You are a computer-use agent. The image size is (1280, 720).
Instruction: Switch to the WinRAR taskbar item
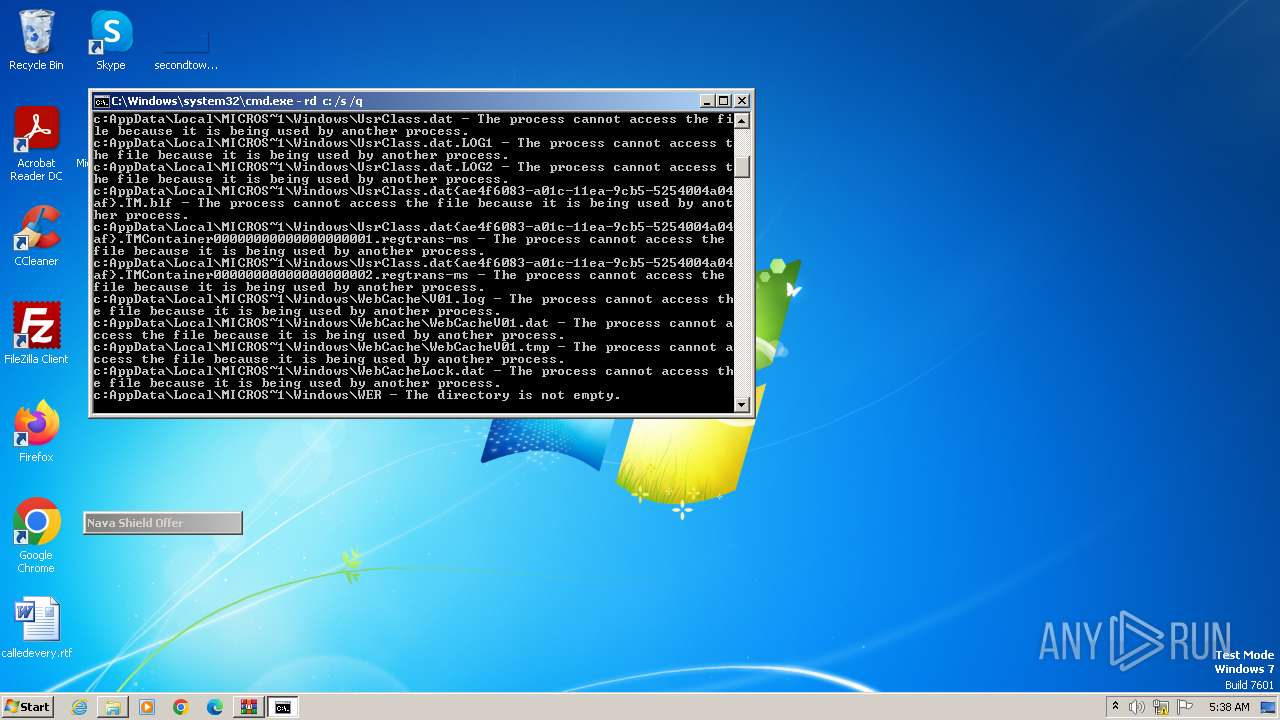[x=249, y=707]
